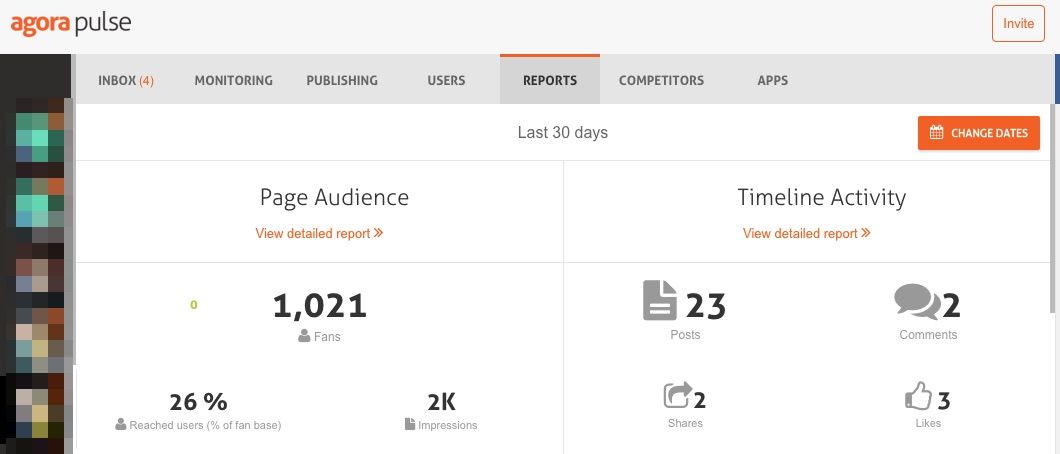This screenshot has width=1060, height=454.
Task: Switch to the Monitoring tab
Action: (233, 80)
